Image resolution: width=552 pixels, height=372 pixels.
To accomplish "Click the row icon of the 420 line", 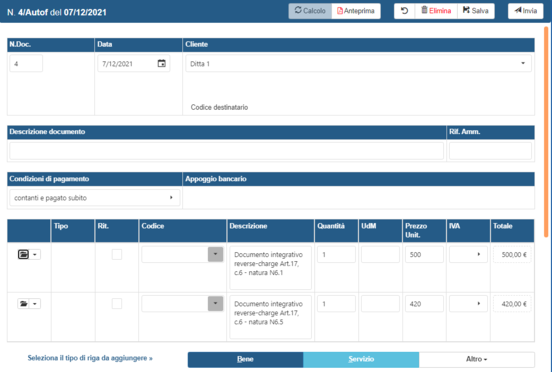I will (23, 303).
